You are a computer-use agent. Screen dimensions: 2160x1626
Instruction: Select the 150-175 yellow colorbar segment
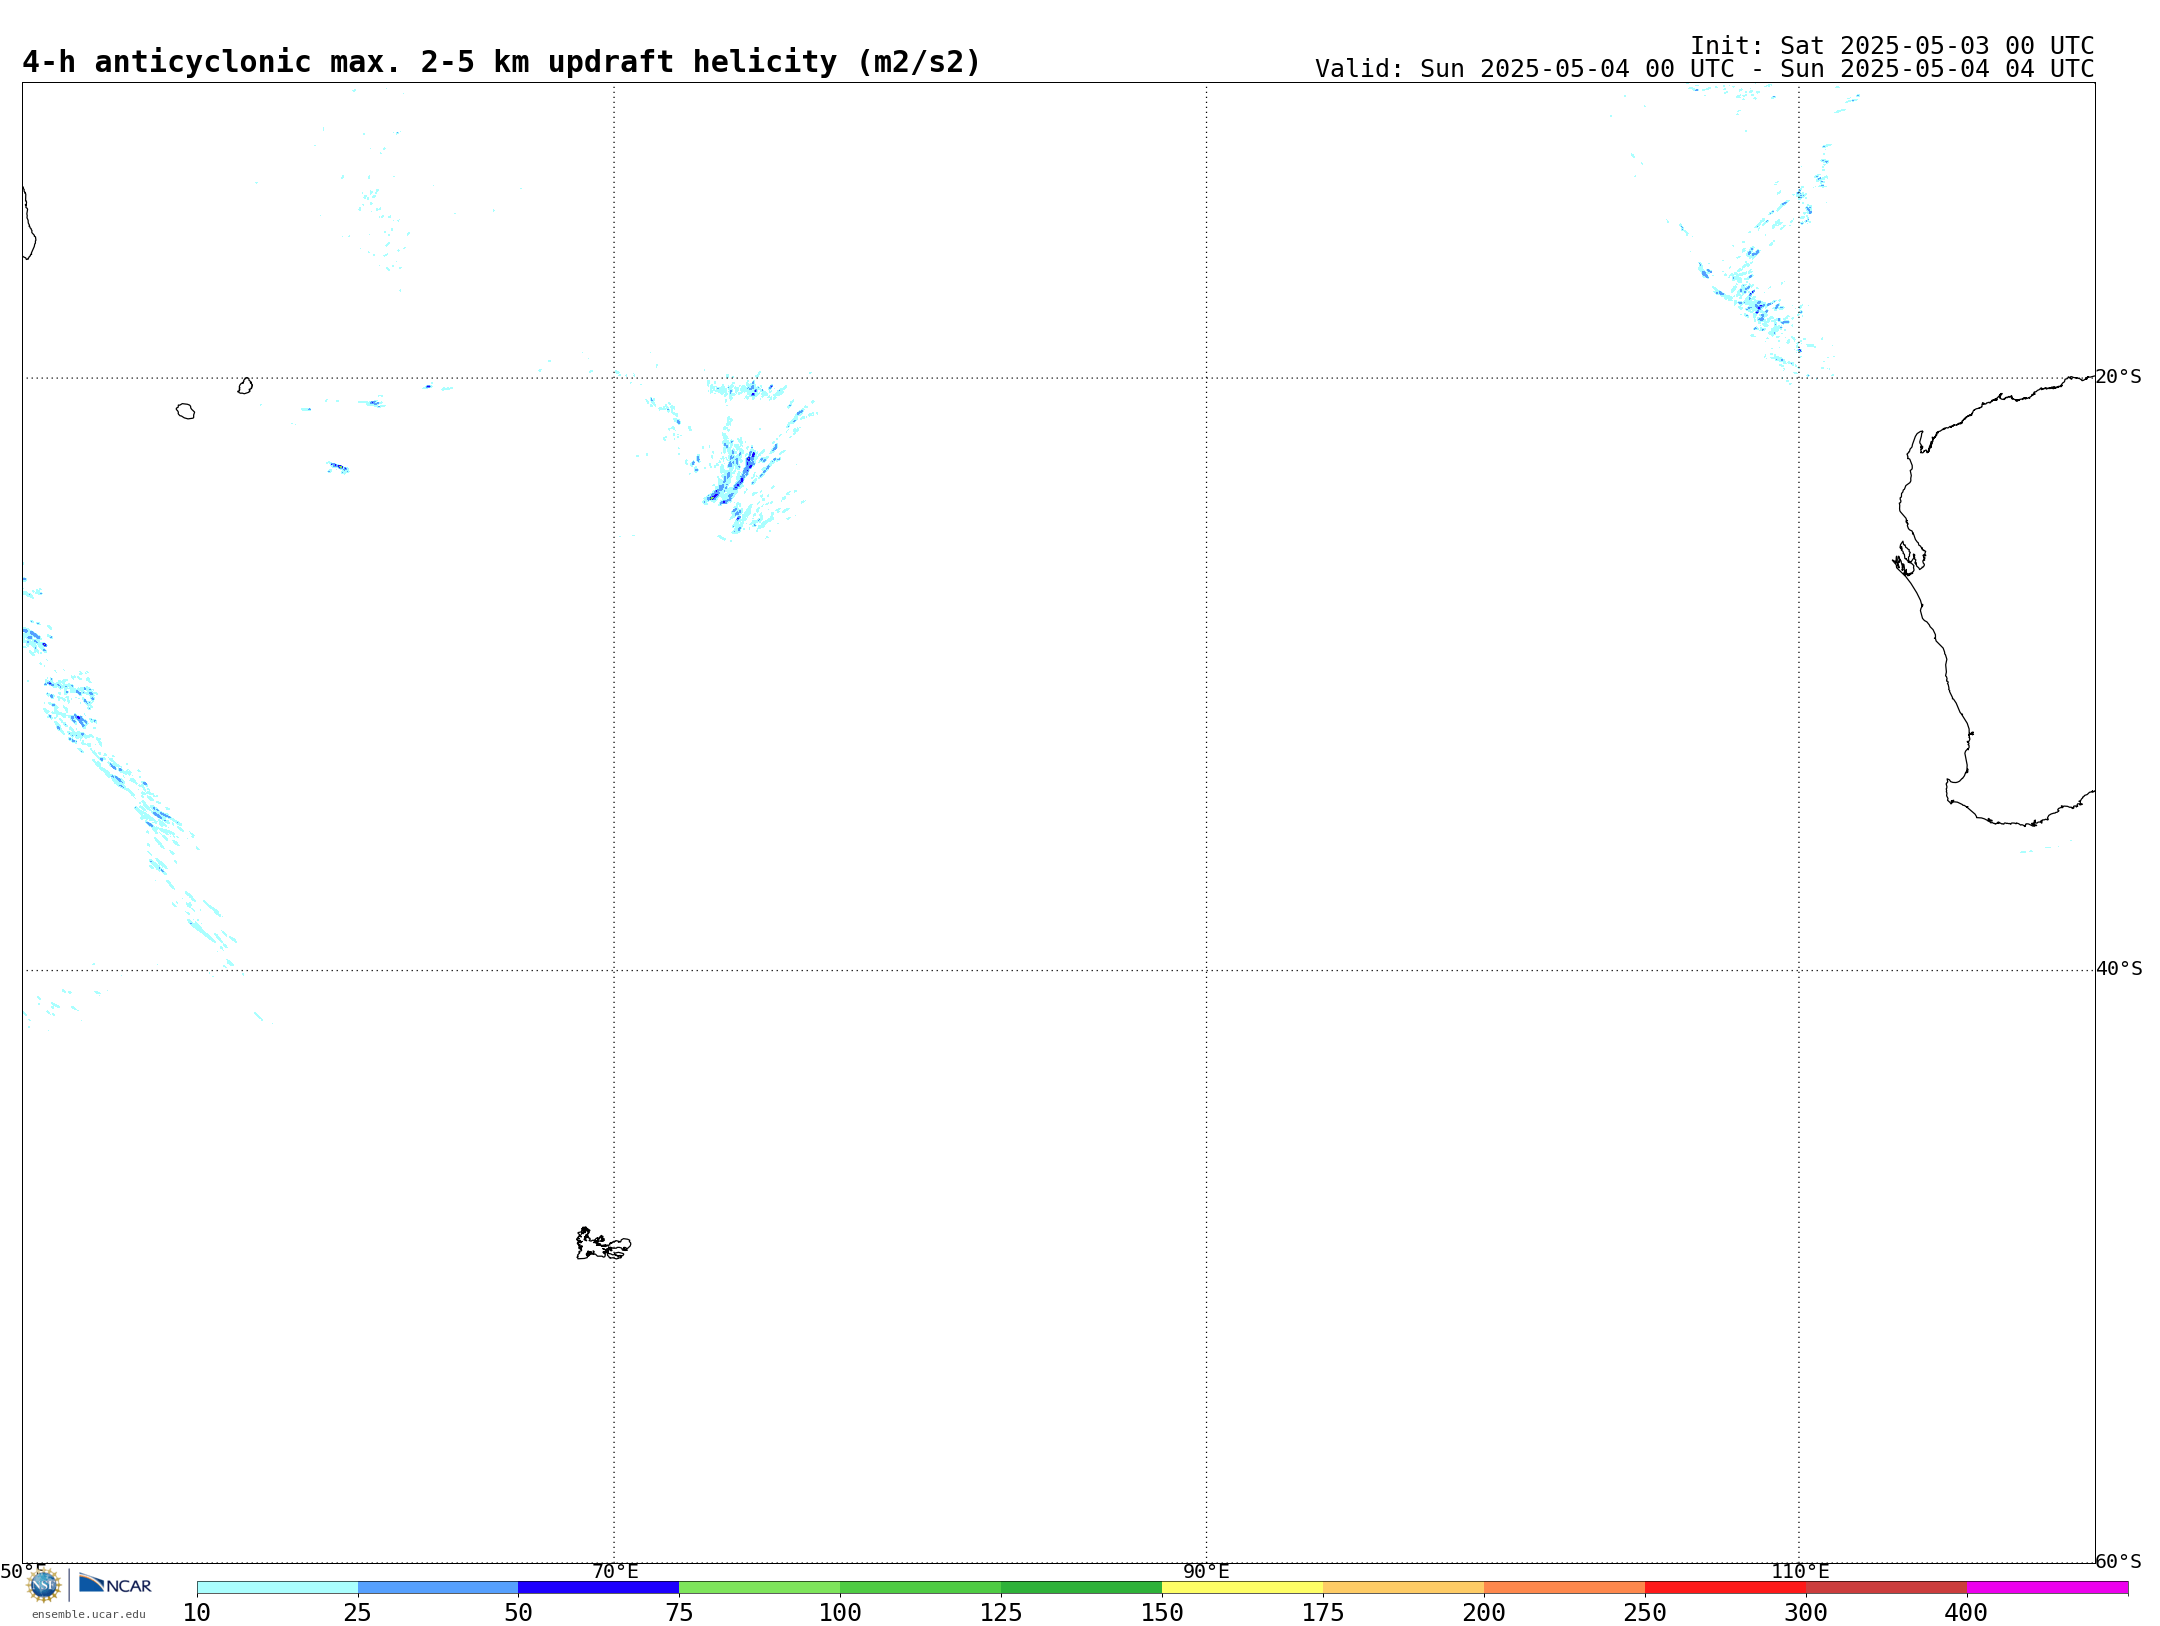1243,1587
